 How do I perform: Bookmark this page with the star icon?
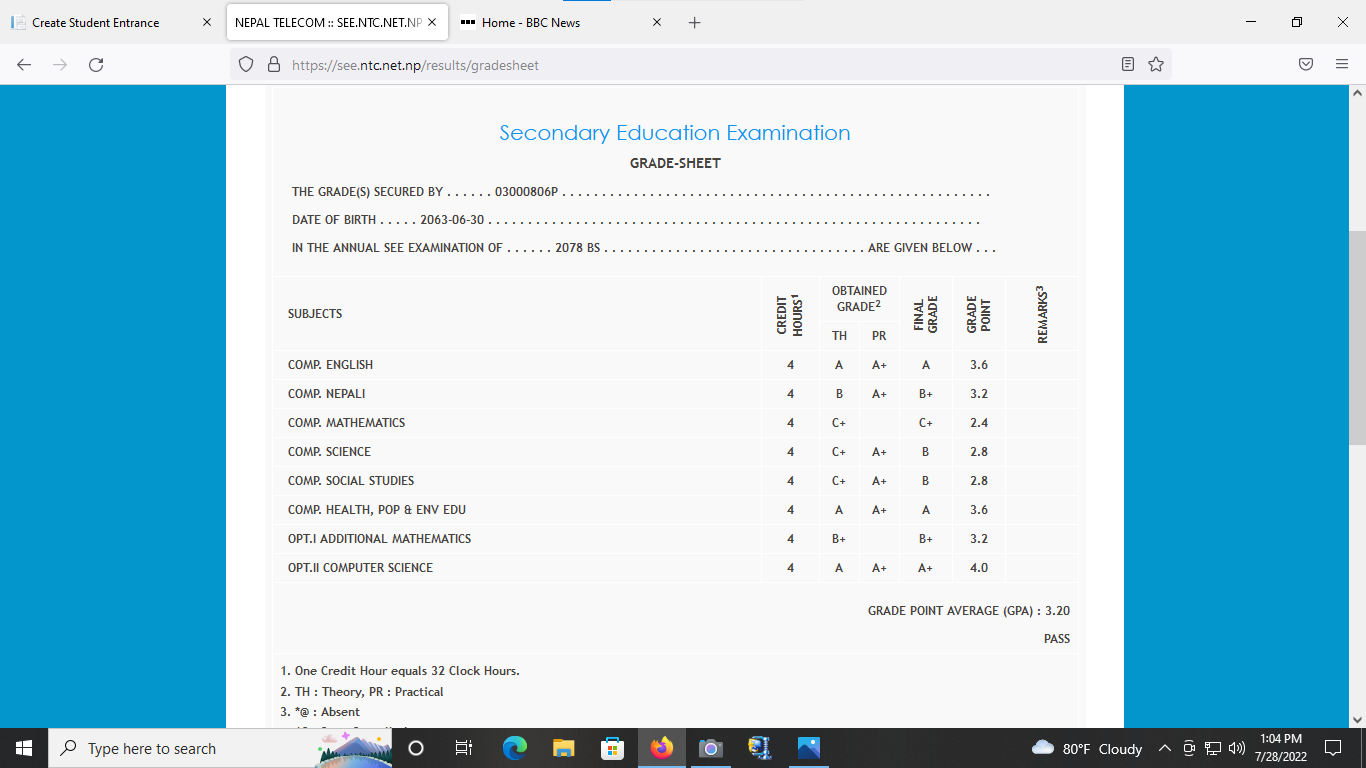[x=1156, y=64]
